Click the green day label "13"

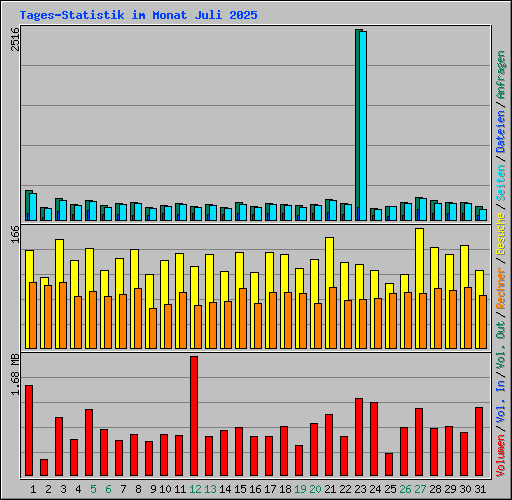210,489
